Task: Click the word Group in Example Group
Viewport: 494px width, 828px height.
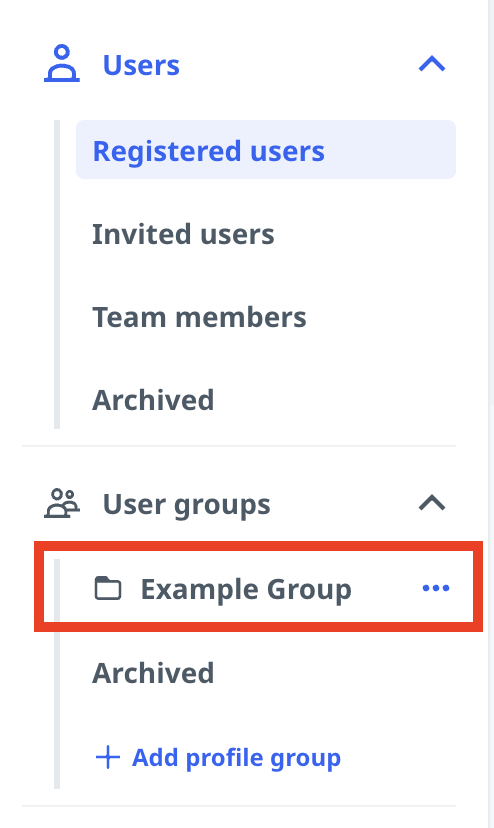Action: (309, 590)
